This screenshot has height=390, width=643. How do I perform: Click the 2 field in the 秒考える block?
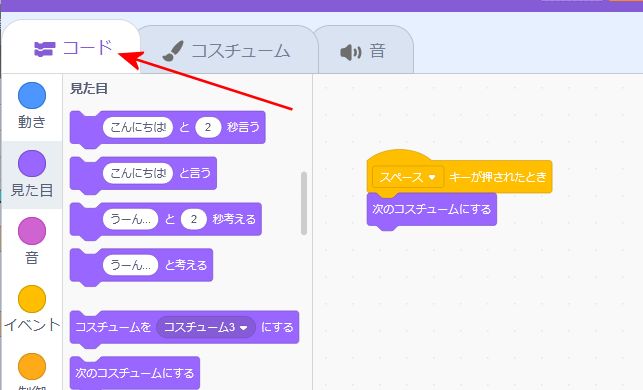point(194,219)
